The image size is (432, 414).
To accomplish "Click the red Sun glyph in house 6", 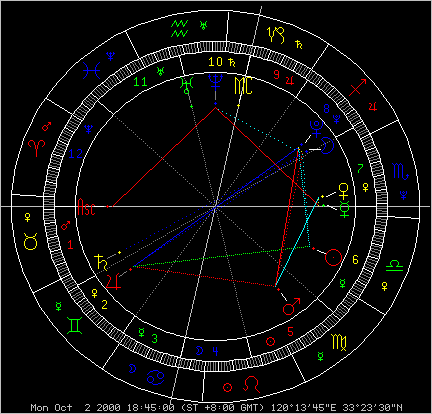I will click(x=333, y=257).
